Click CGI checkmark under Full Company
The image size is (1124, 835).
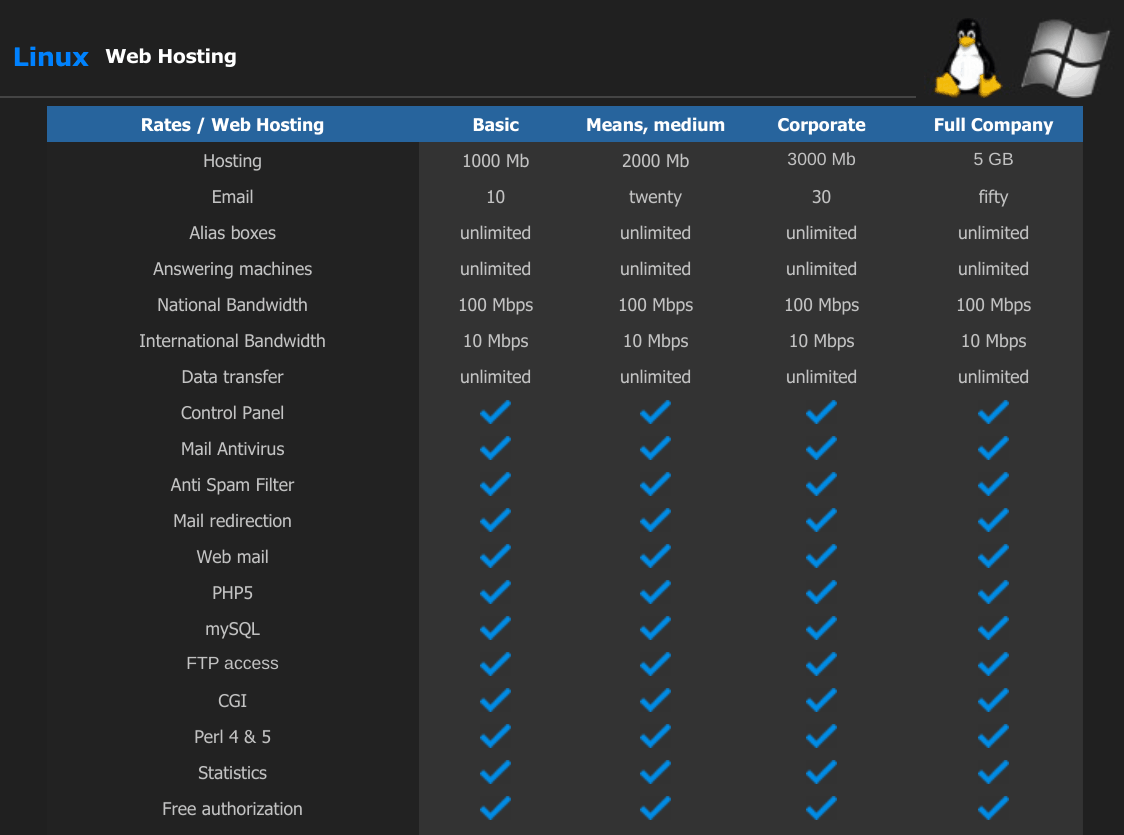[x=994, y=700]
